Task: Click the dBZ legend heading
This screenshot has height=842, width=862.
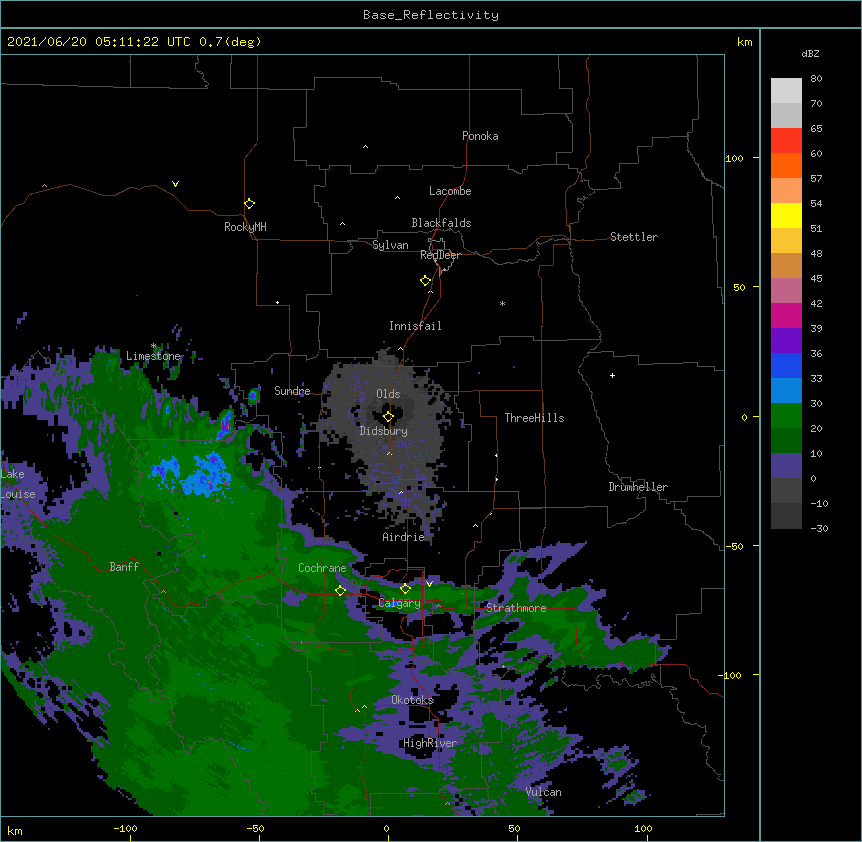Action: [810, 54]
